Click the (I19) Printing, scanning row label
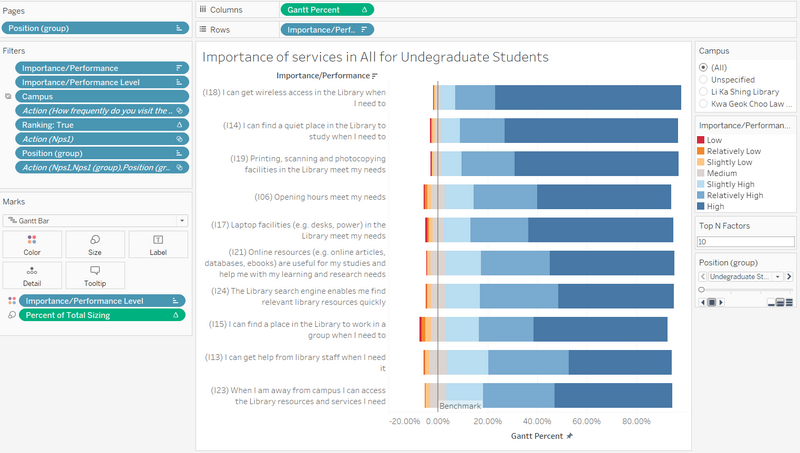This screenshot has width=800, height=453. (308, 164)
